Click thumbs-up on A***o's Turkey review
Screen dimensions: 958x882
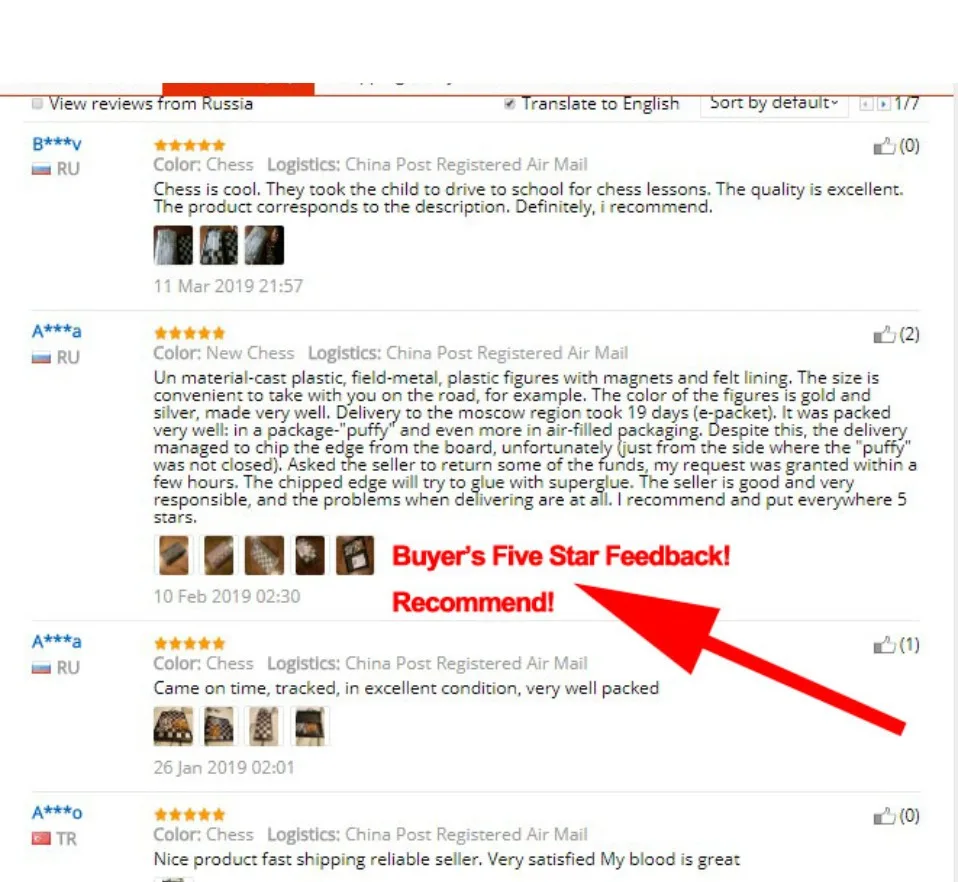pos(883,816)
